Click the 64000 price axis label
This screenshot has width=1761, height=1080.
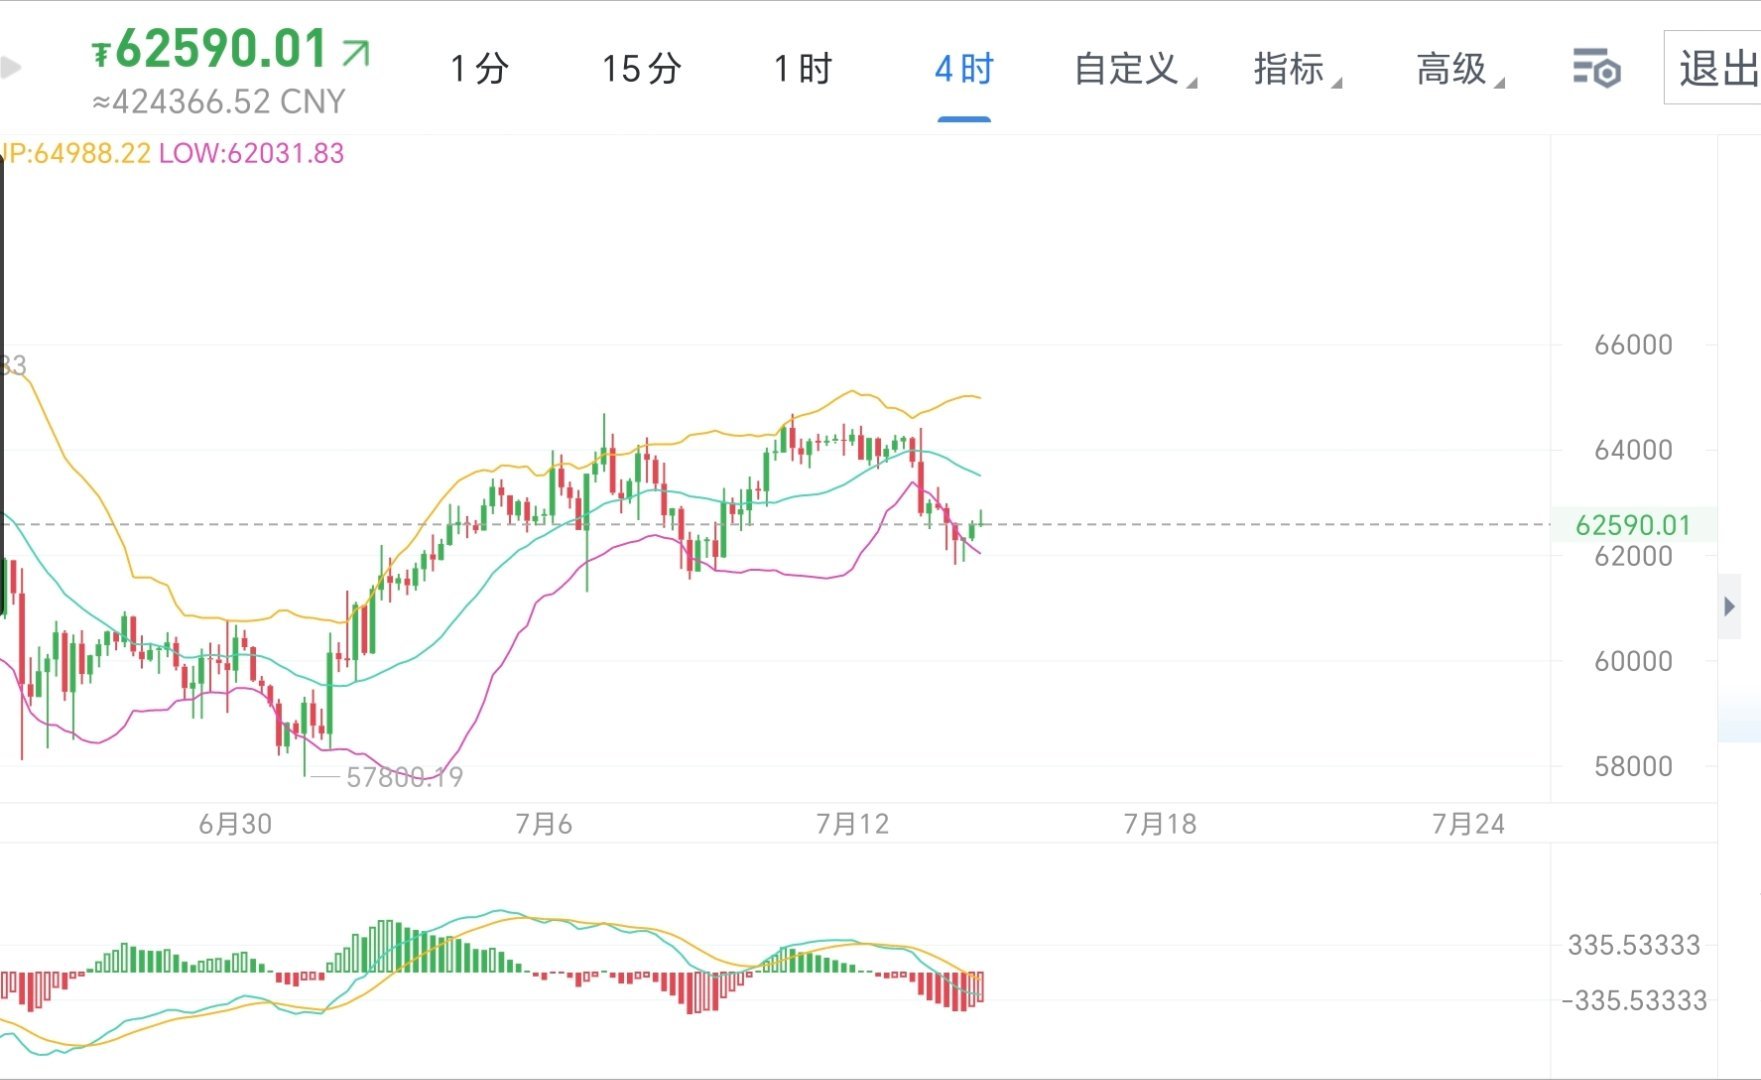coord(1633,450)
